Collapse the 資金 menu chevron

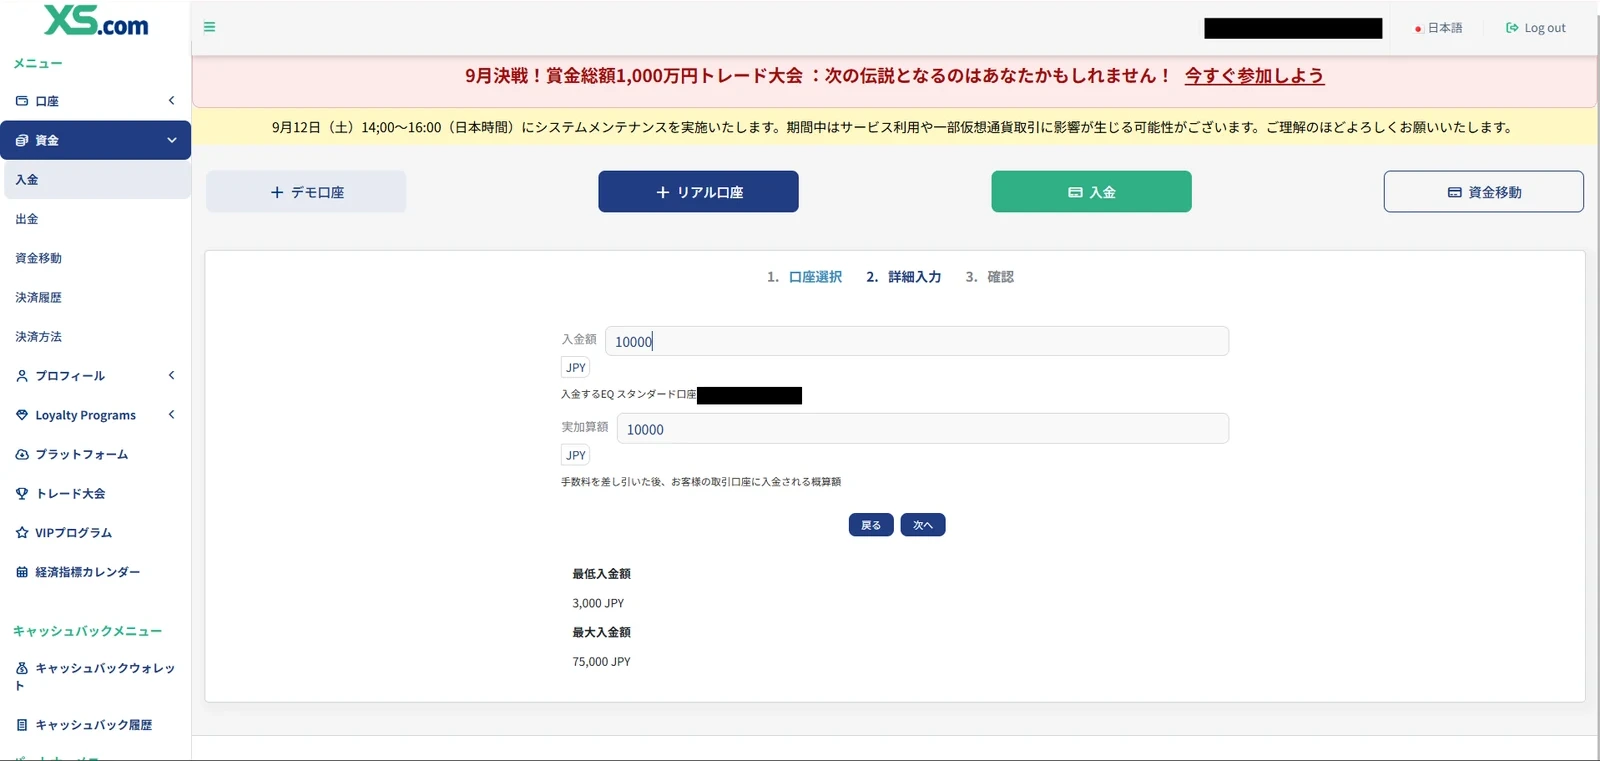[171, 140]
